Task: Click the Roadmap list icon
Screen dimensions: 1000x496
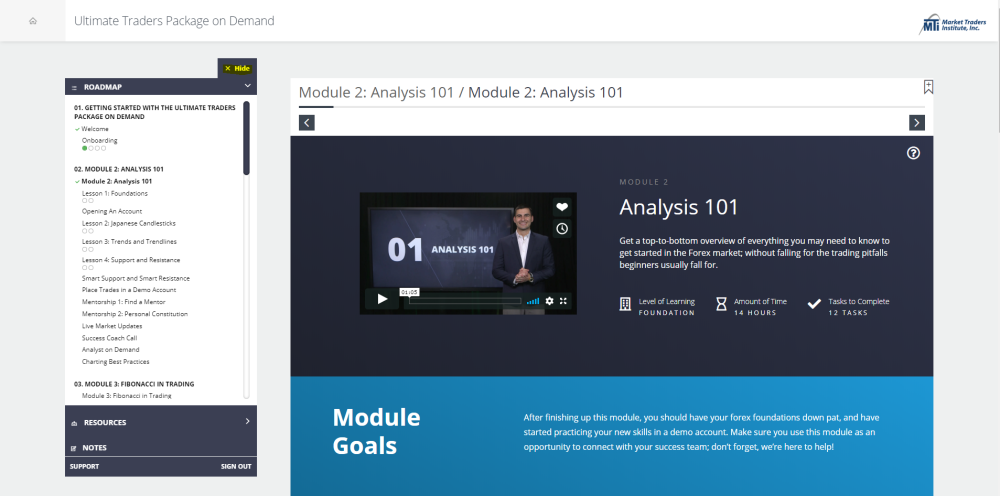Action: click(74, 87)
